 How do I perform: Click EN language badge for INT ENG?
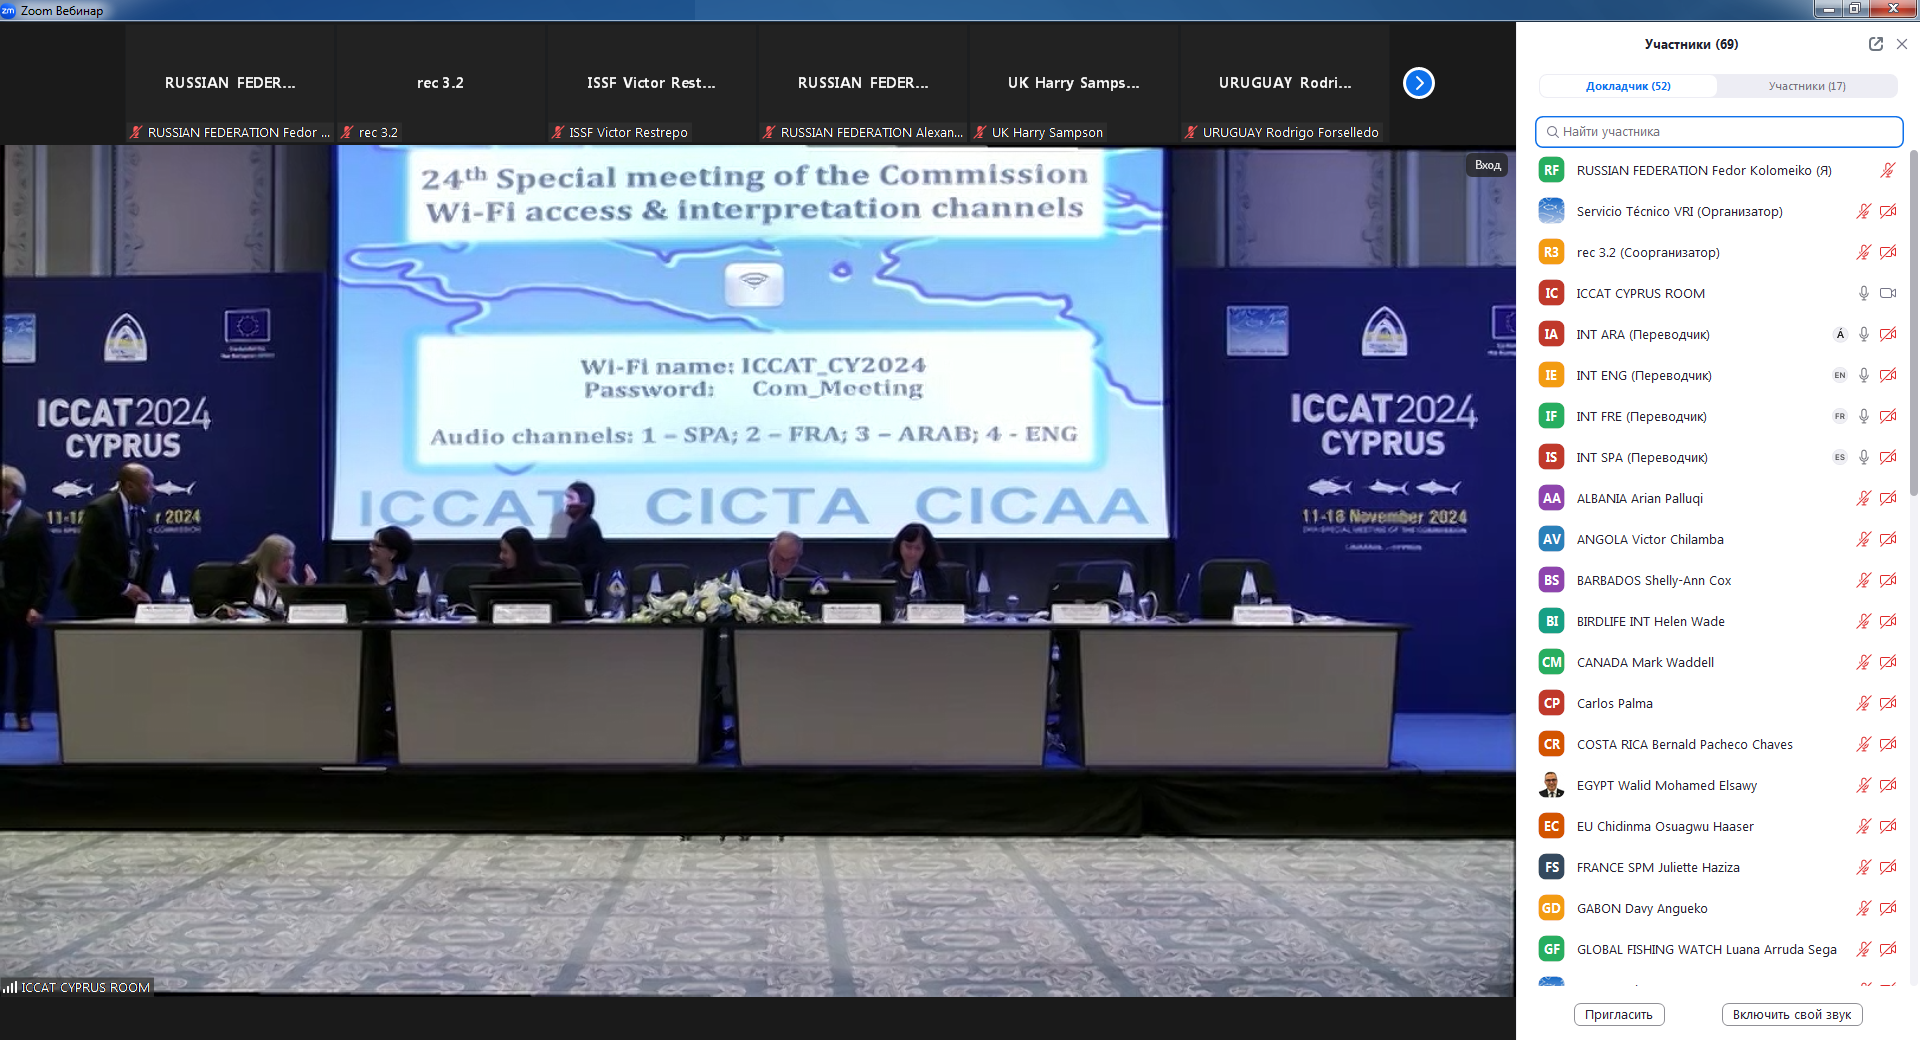coord(1839,375)
